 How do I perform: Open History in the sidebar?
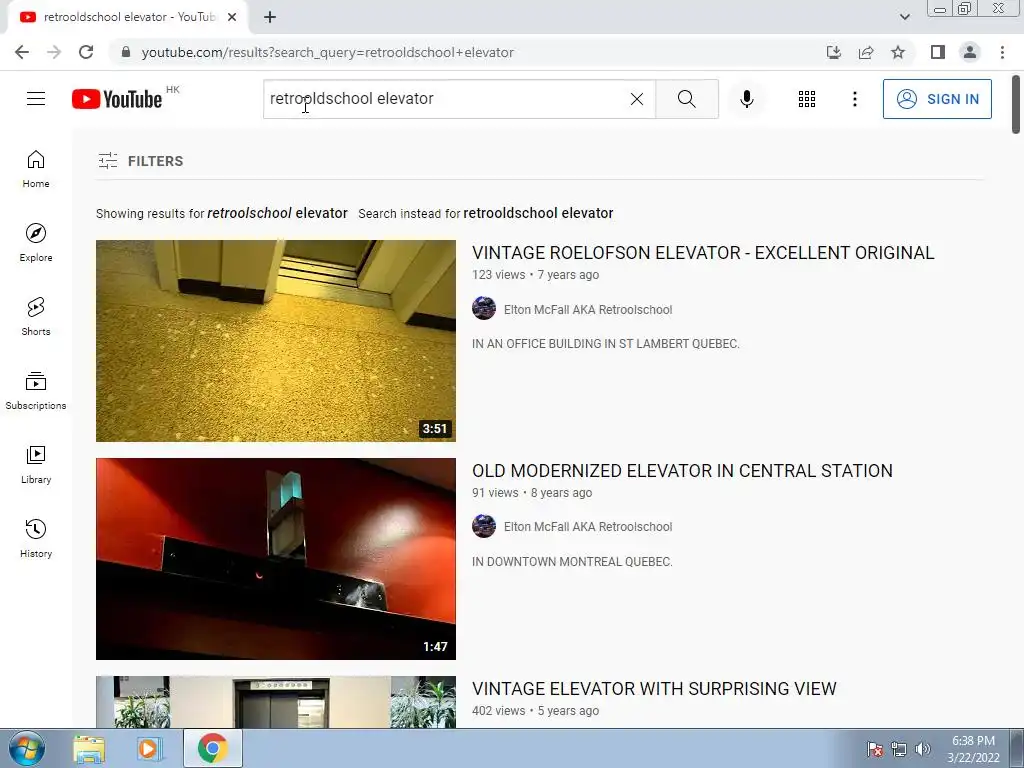tap(36, 538)
